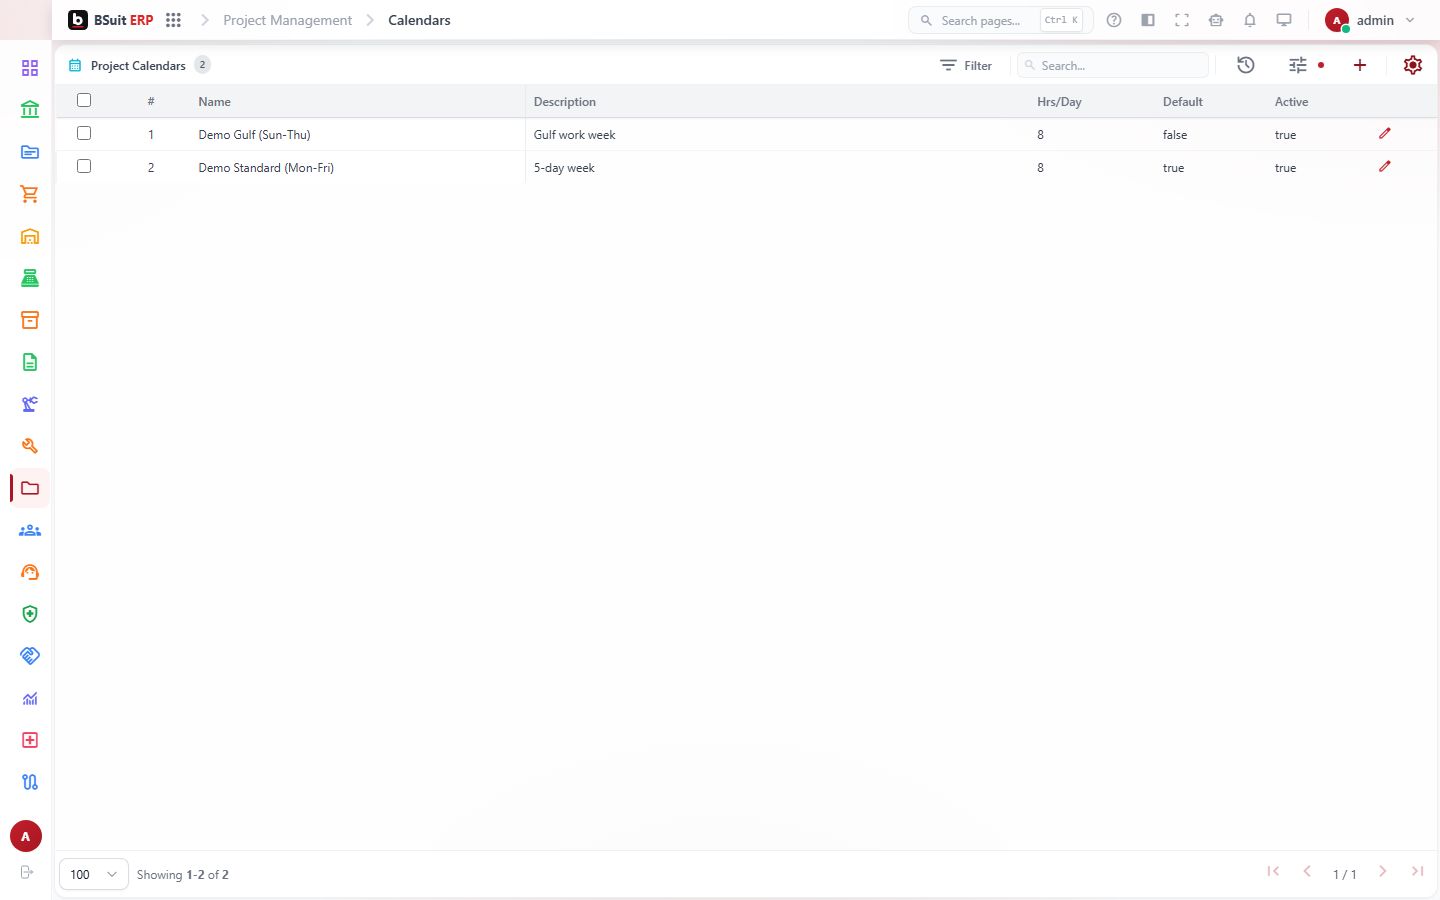The width and height of the screenshot is (1440, 900).
Task: Open the help question mark icon
Action: [1114, 20]
